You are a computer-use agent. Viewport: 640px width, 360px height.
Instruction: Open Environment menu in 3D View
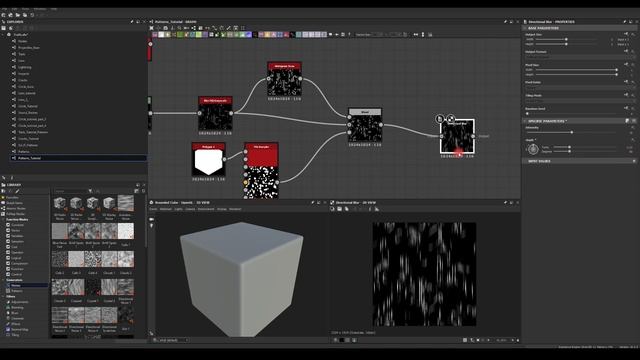(x=206, y=209)
